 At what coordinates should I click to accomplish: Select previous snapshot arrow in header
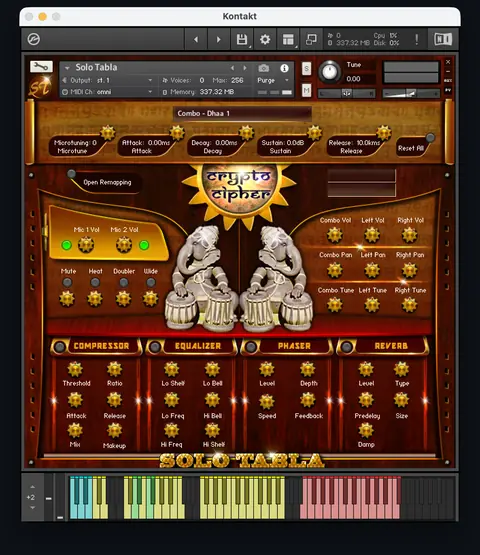point(233,68)
